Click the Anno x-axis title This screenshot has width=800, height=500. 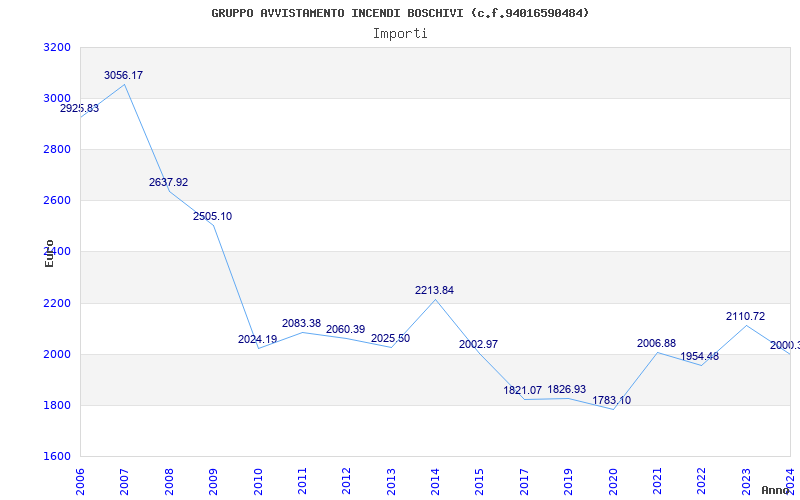coord(776,490)
